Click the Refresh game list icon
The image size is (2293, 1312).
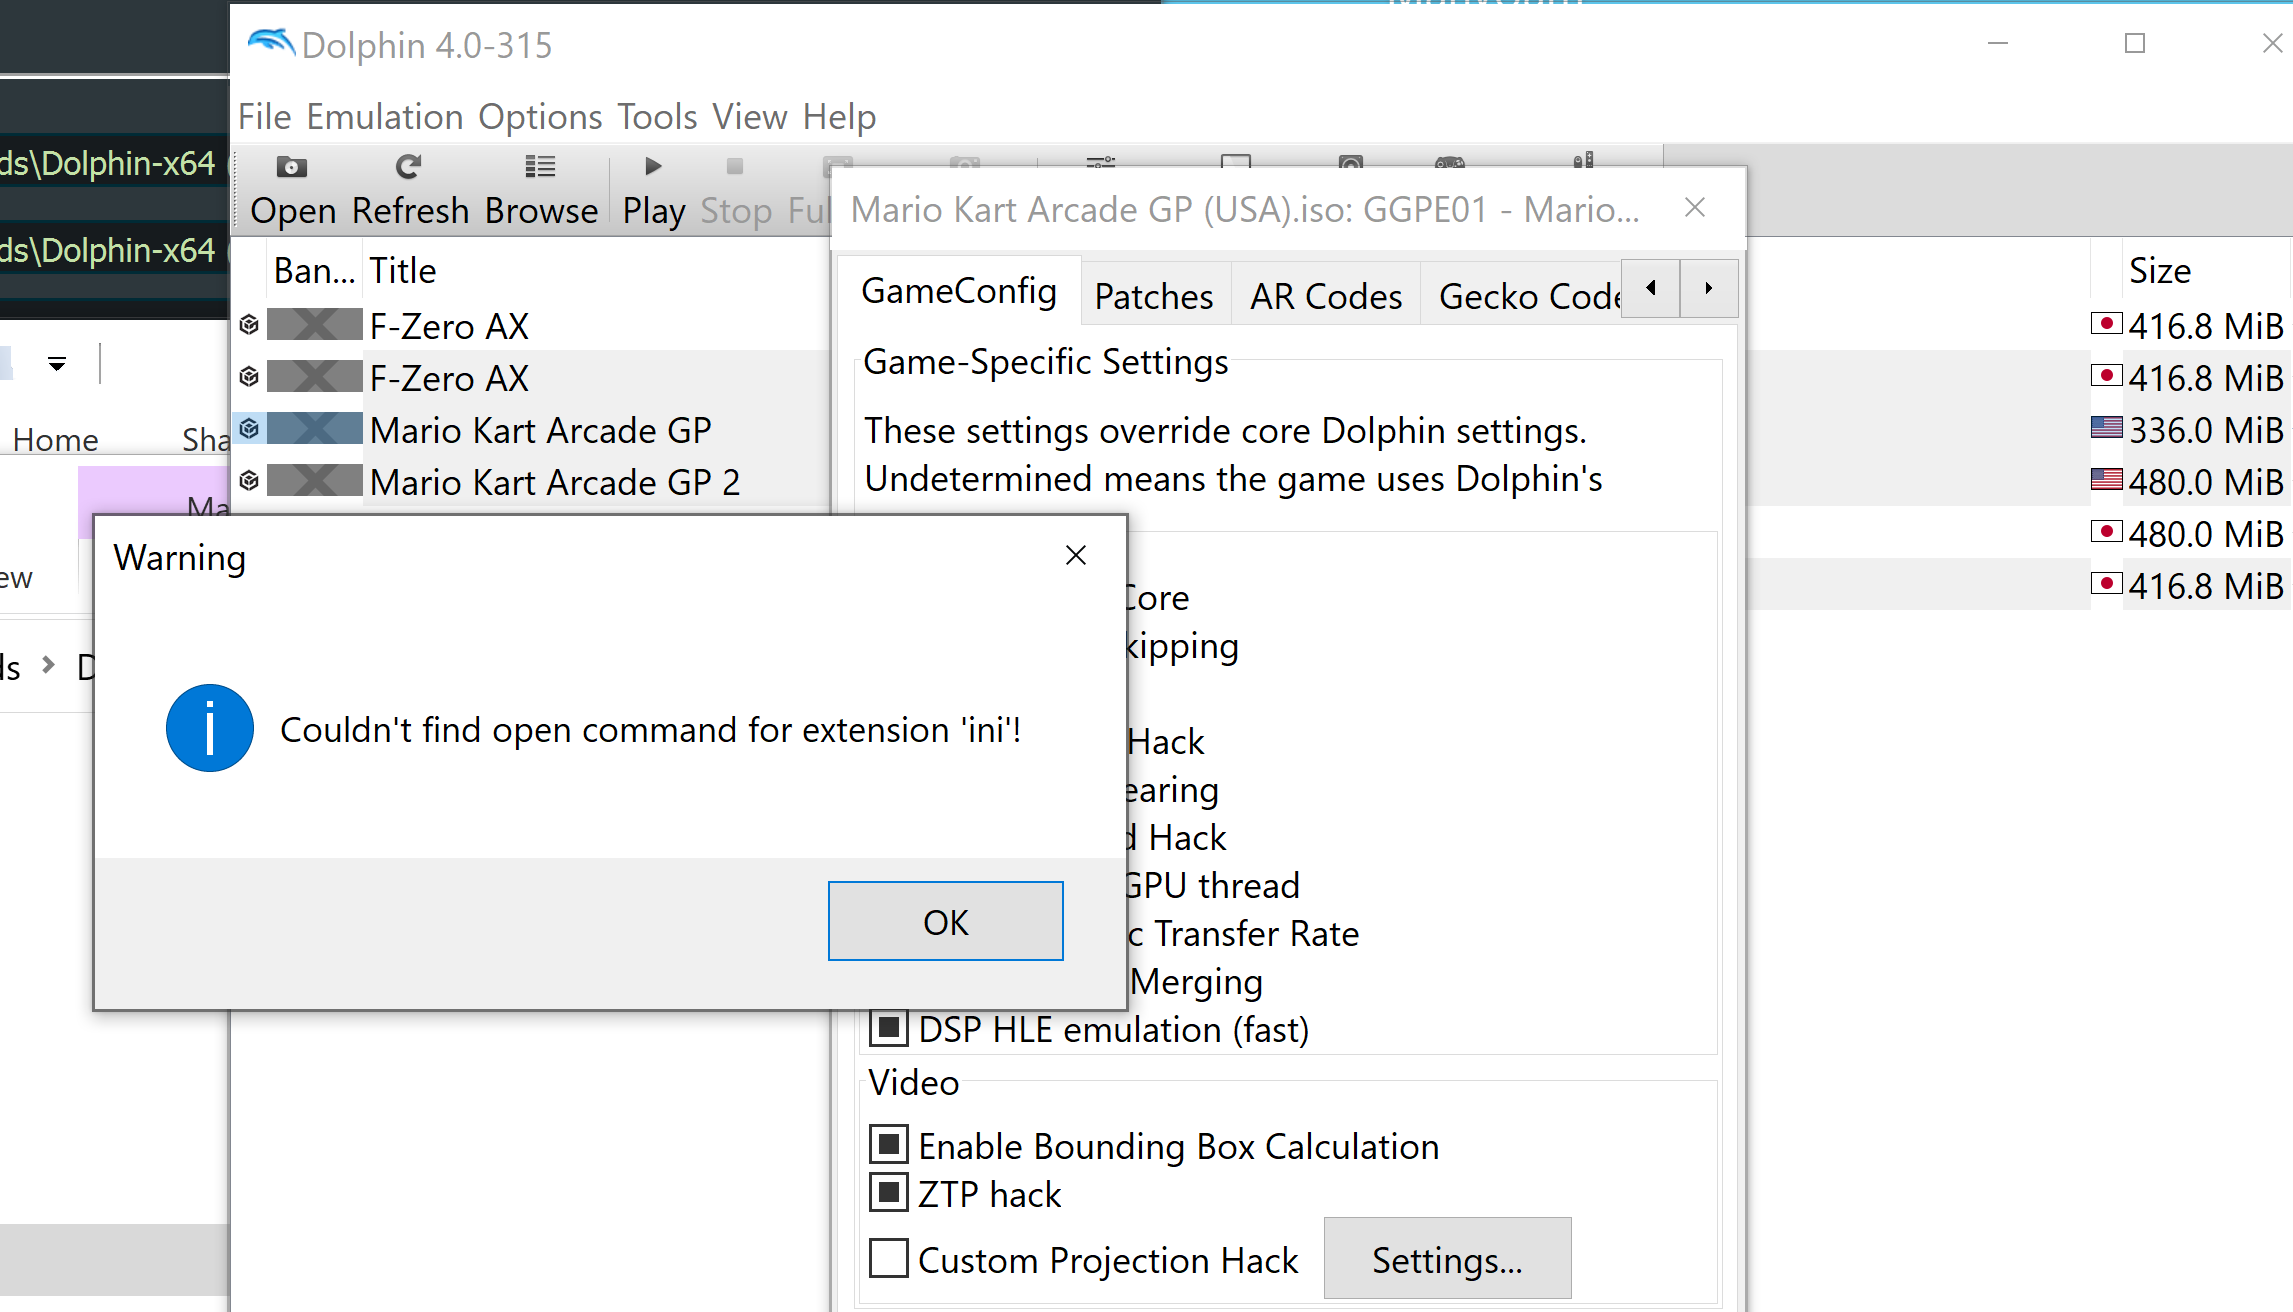(x=408, y=166)
